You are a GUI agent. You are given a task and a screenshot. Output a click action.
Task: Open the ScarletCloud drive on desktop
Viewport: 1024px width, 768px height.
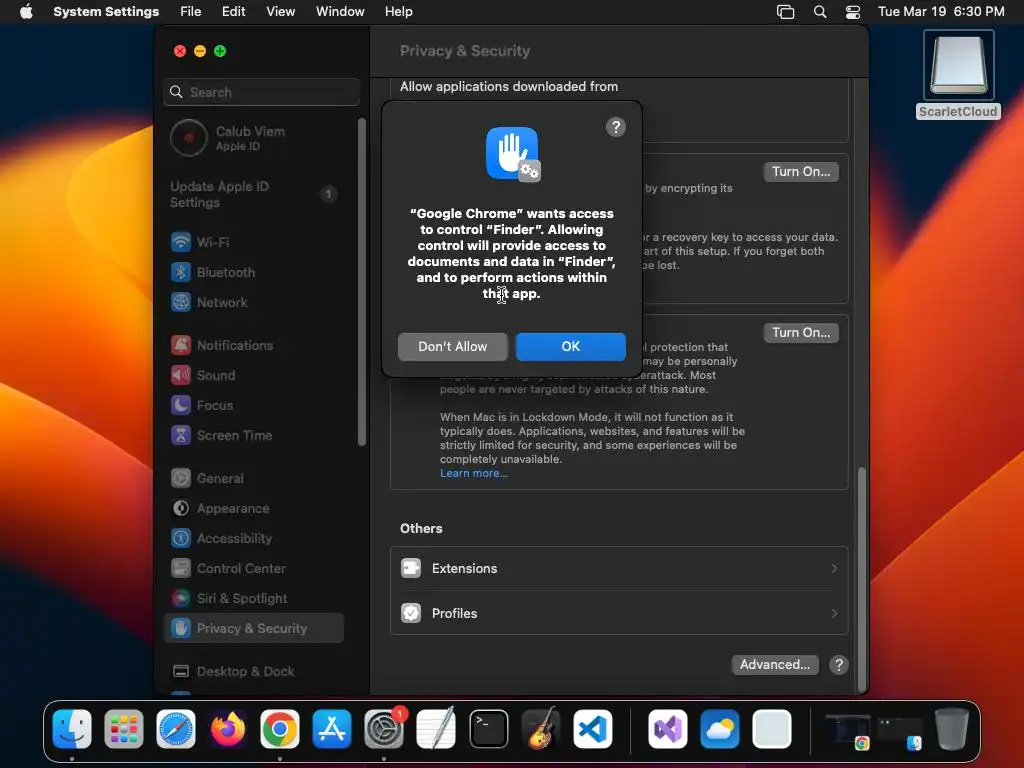958,74
